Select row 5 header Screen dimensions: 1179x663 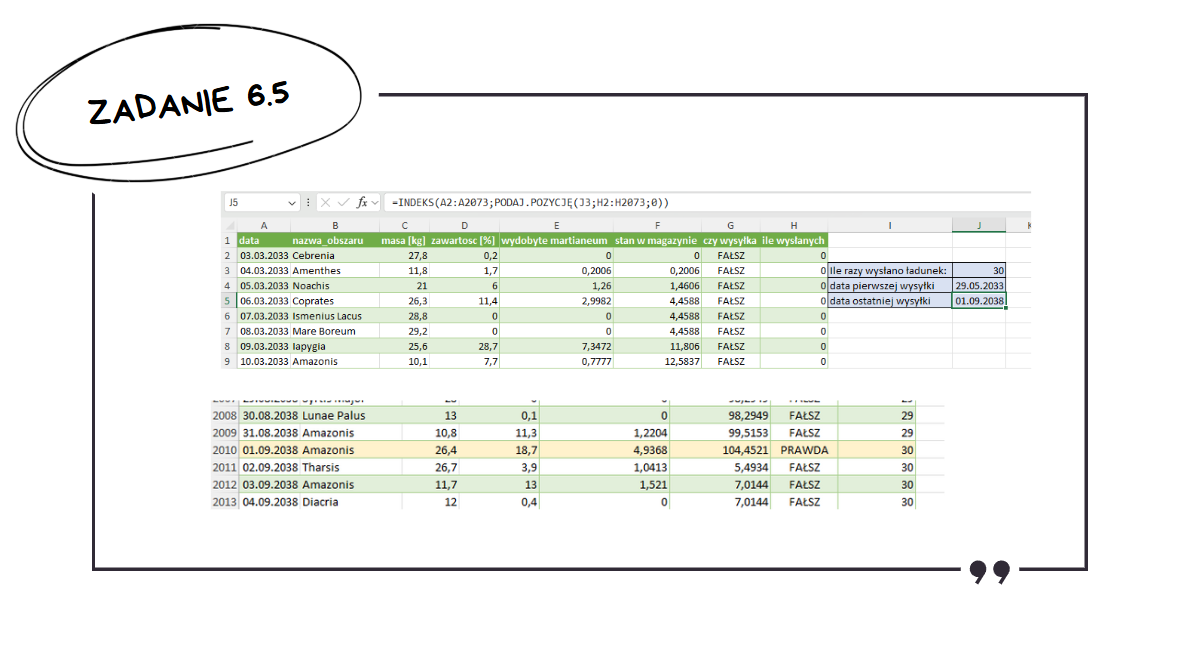point(228,301)
